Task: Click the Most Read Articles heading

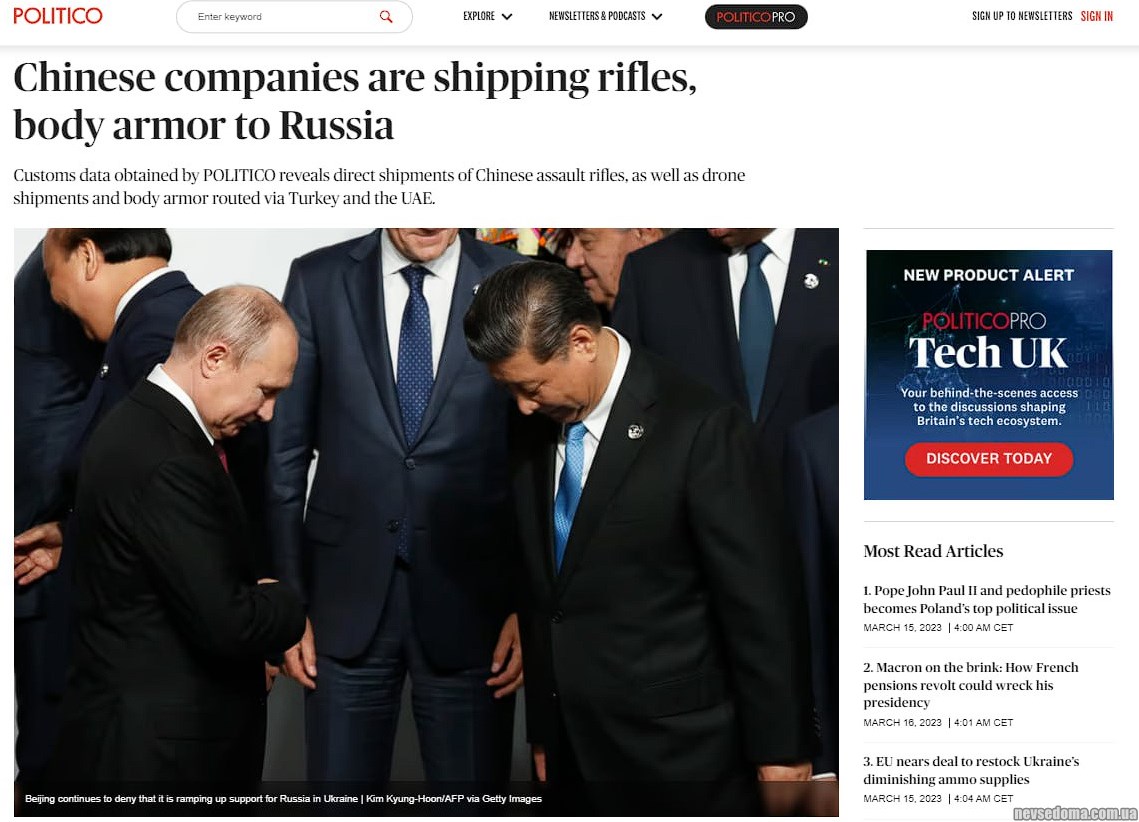Action: coord(933,551)
